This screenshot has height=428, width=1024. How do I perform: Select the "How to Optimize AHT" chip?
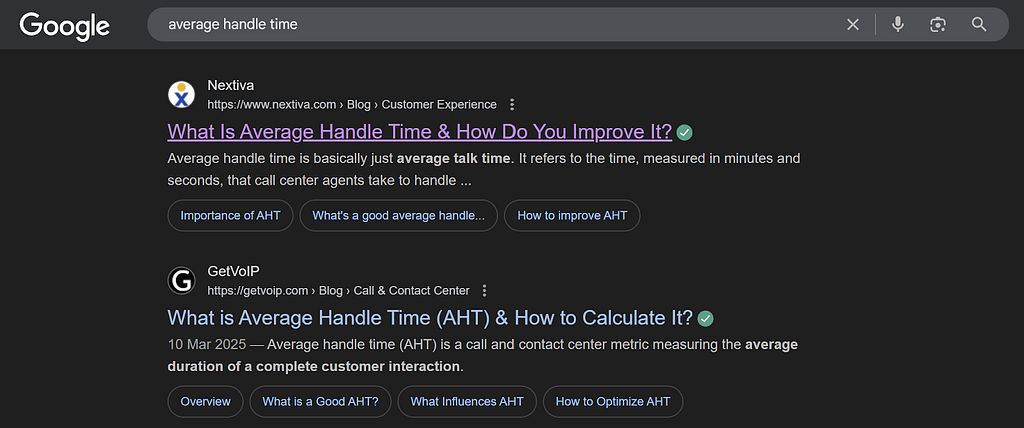(613, 402)
